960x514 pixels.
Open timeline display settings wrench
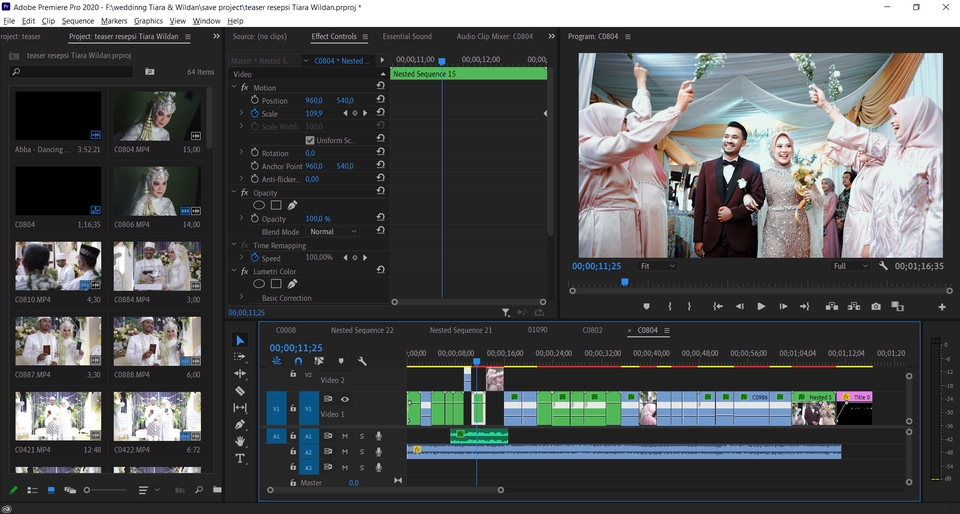tap(362, 361)
